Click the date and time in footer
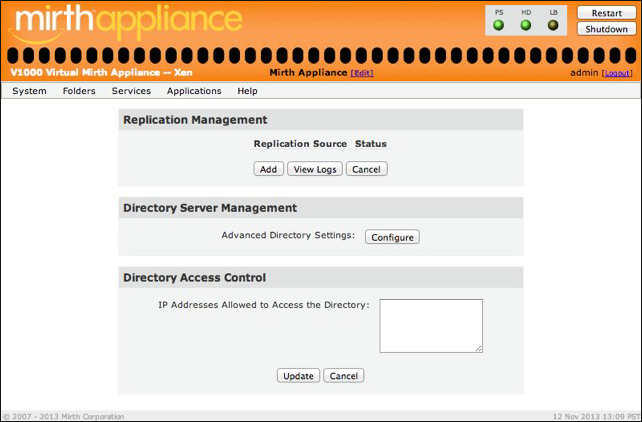The width and height of the screenshot is (642, 422). (x=596, y=416)
